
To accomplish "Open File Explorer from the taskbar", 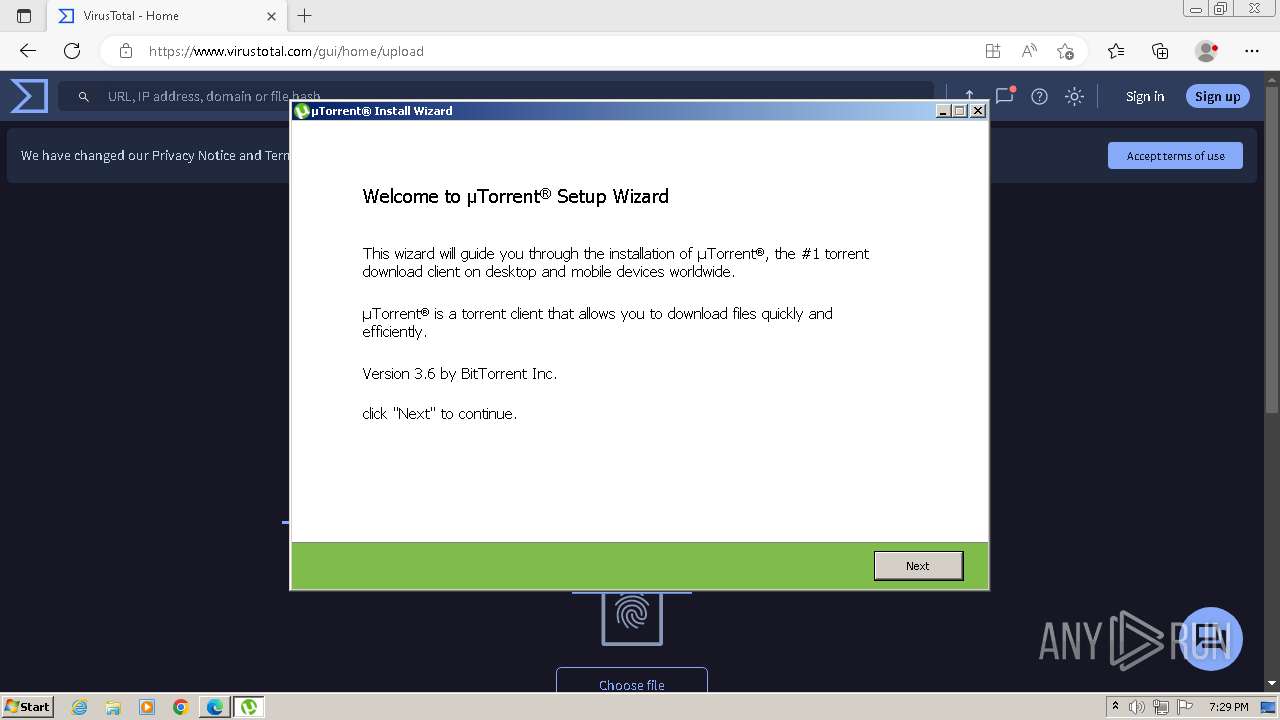I will 113,707.
